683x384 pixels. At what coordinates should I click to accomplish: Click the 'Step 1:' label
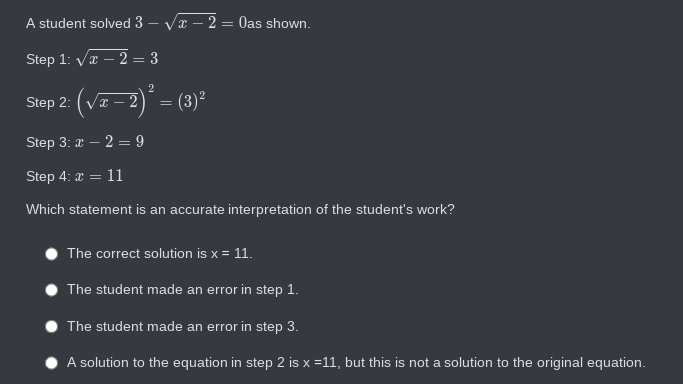(48, 59)
